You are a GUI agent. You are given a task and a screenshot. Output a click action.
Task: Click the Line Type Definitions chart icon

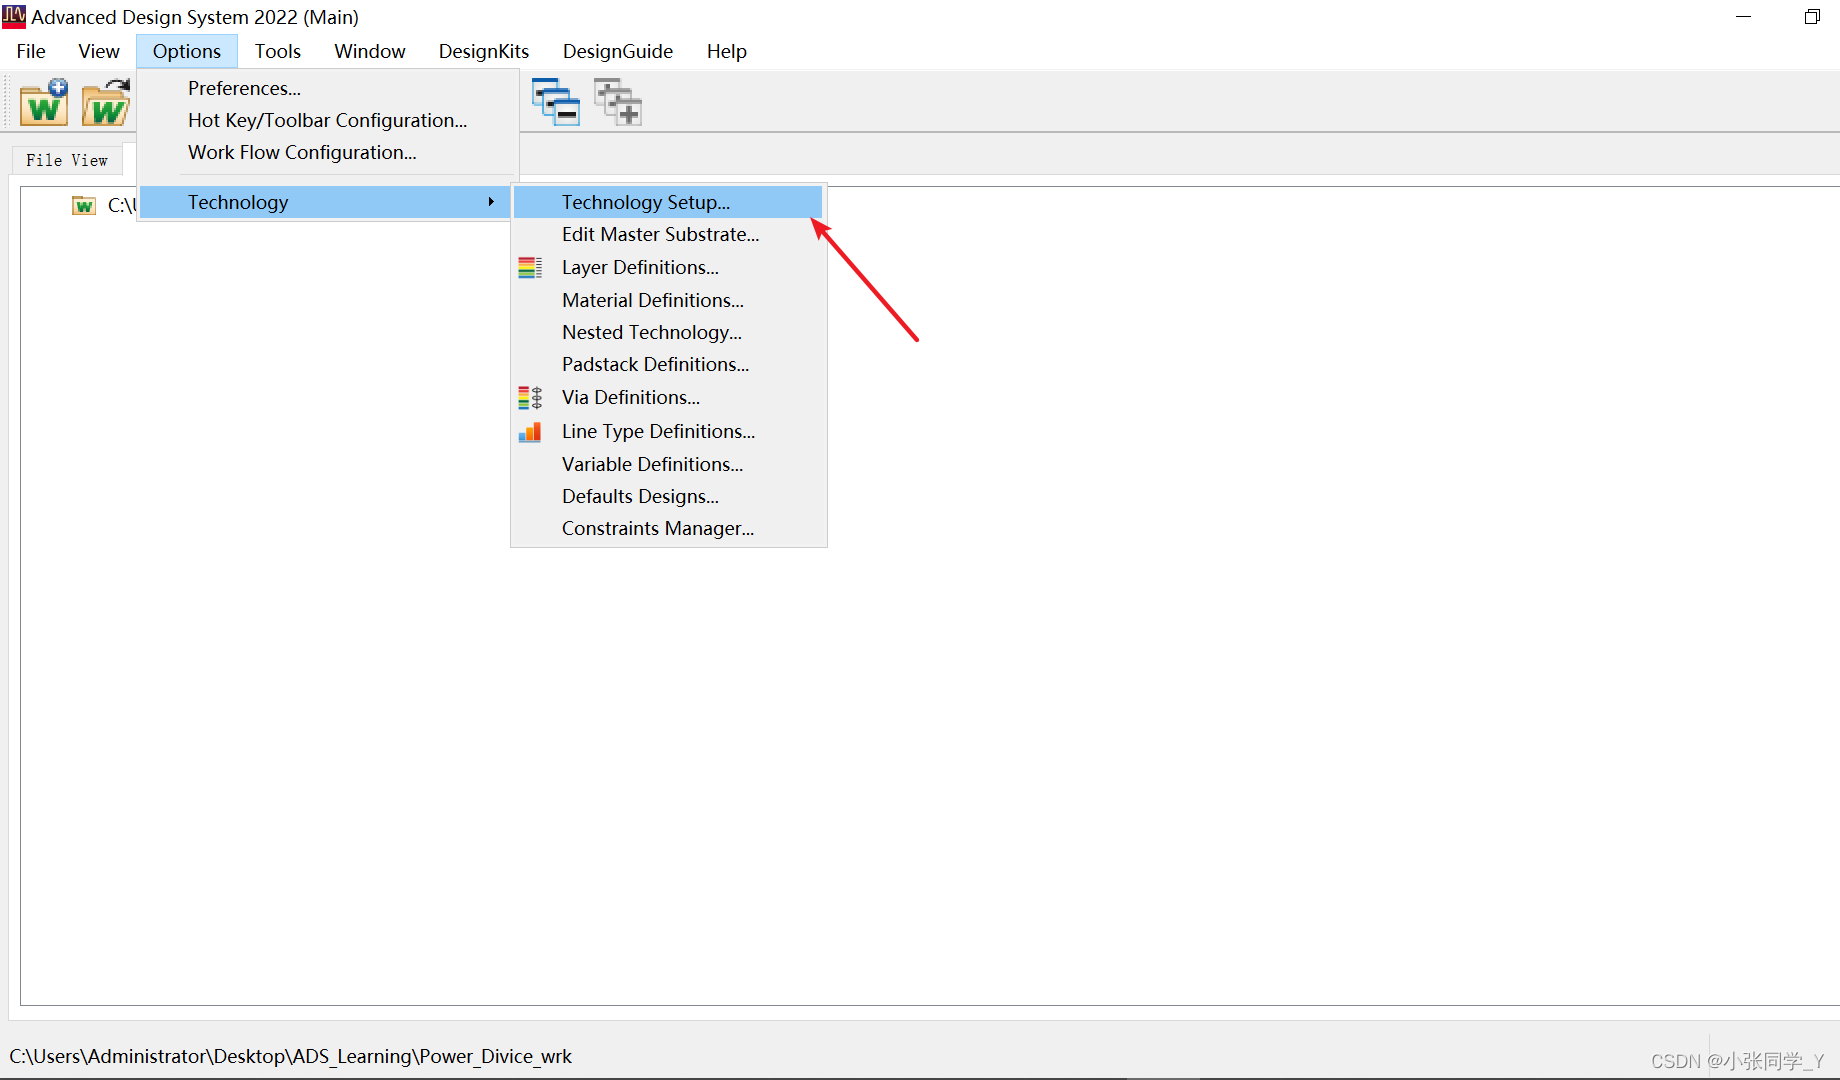(x=530, y=432)
